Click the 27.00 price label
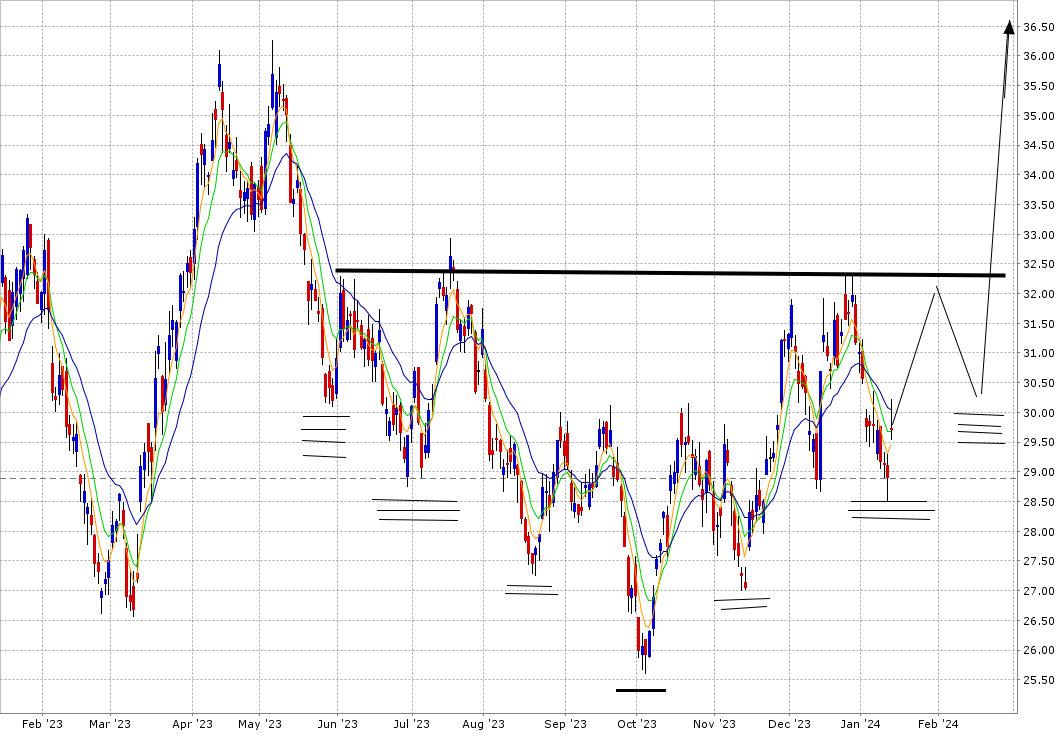Image resolution: width=1063 pixels, height=738 pixels. 1039,591
